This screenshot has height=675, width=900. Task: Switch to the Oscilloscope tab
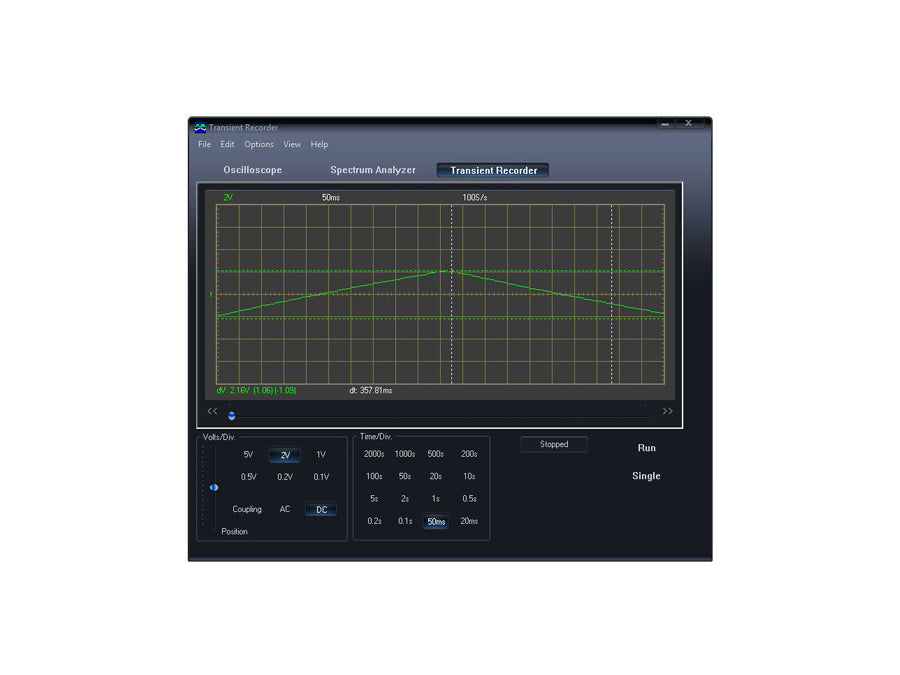tap(252, 170)
